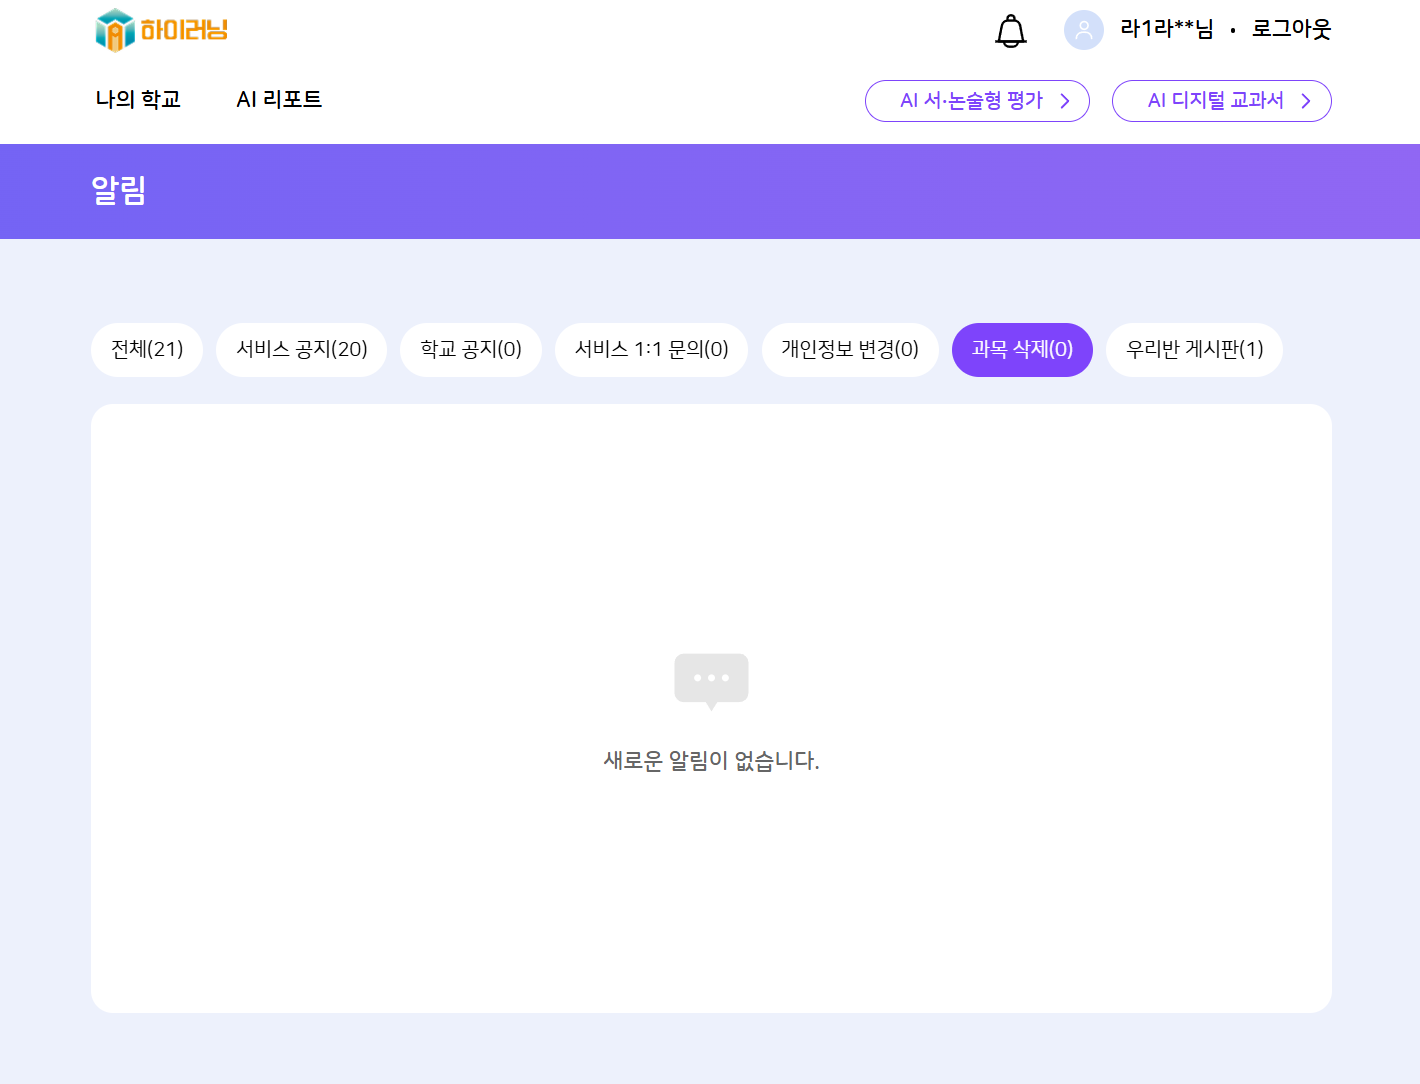This screenshot has width=1420, height=1084.
Task: Click the arrow on AI 서·논술형 평가 button
Action: [x=1065, y=101]
